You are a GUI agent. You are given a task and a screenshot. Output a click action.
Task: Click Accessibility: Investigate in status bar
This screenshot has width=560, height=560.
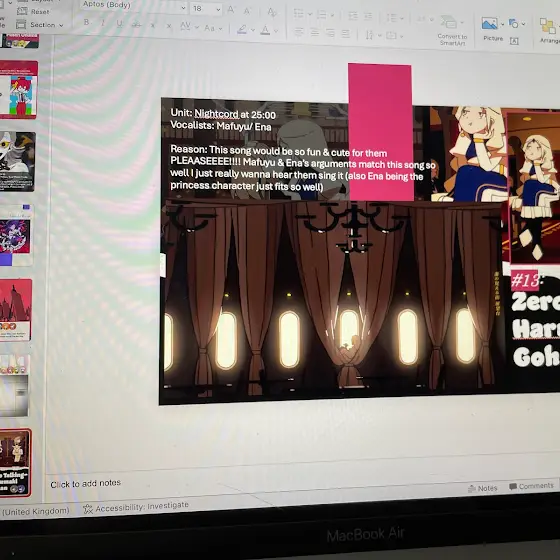(136, 507)
